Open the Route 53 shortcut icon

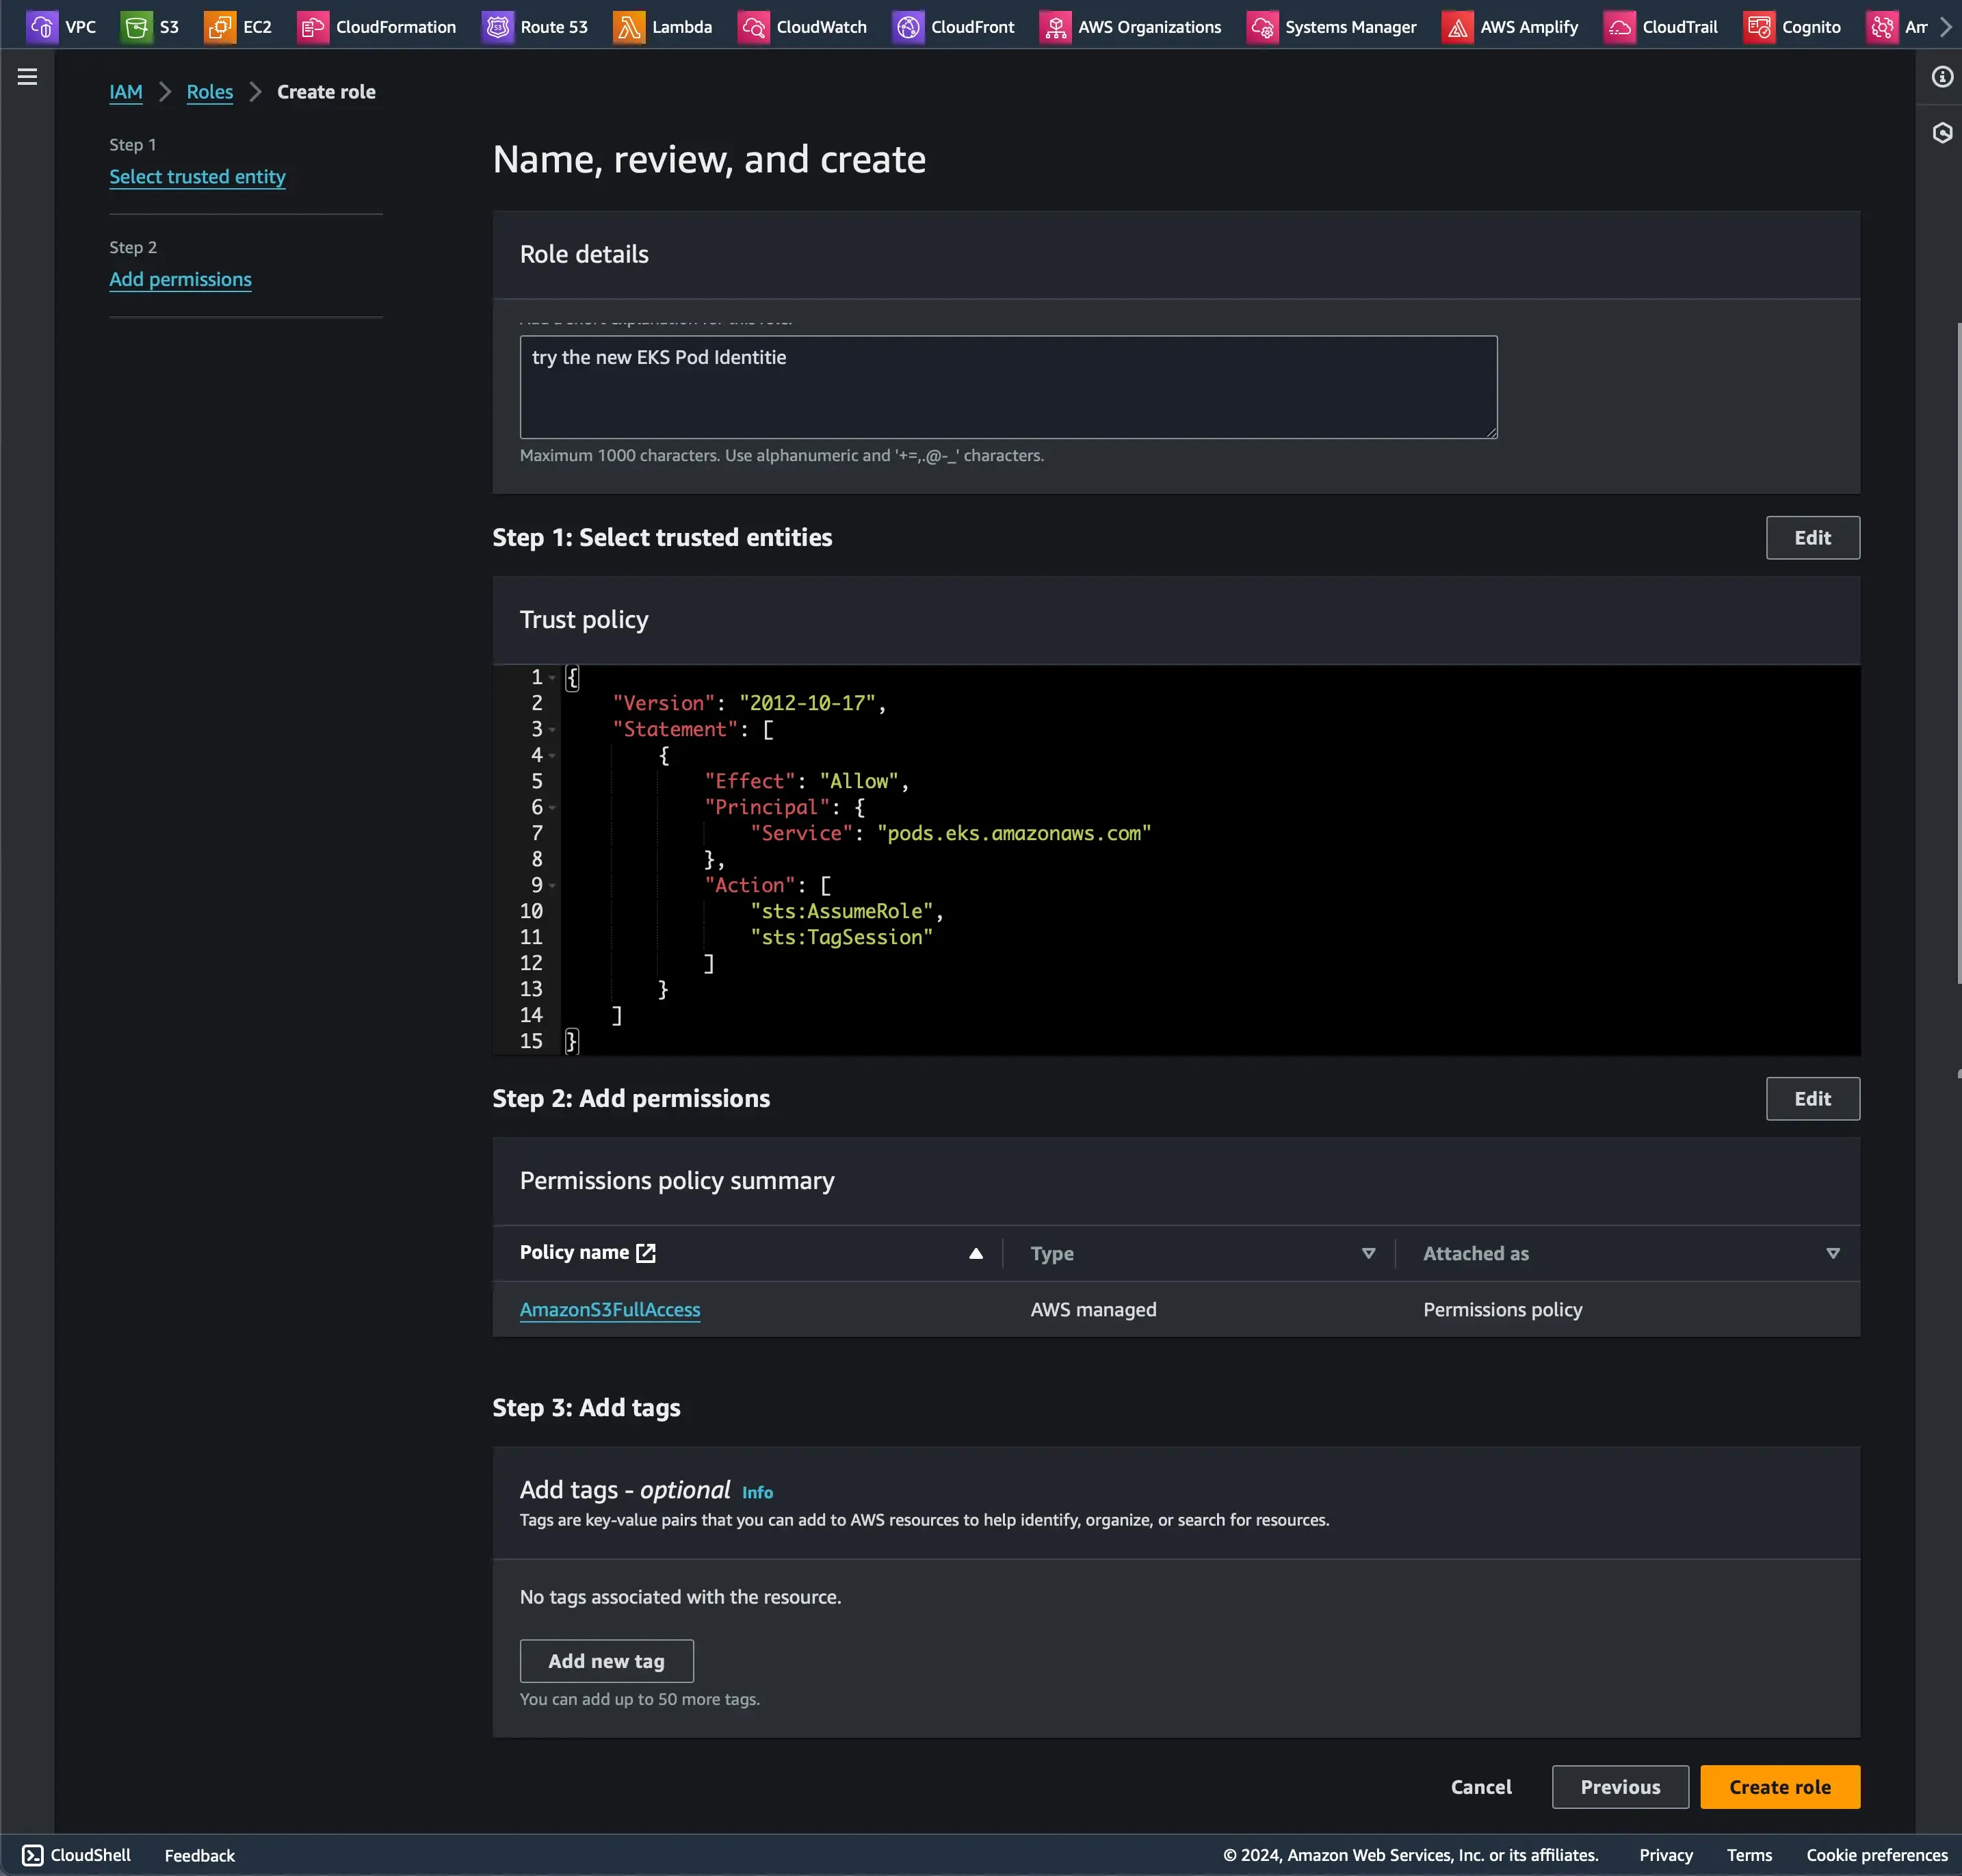(497, 27)
